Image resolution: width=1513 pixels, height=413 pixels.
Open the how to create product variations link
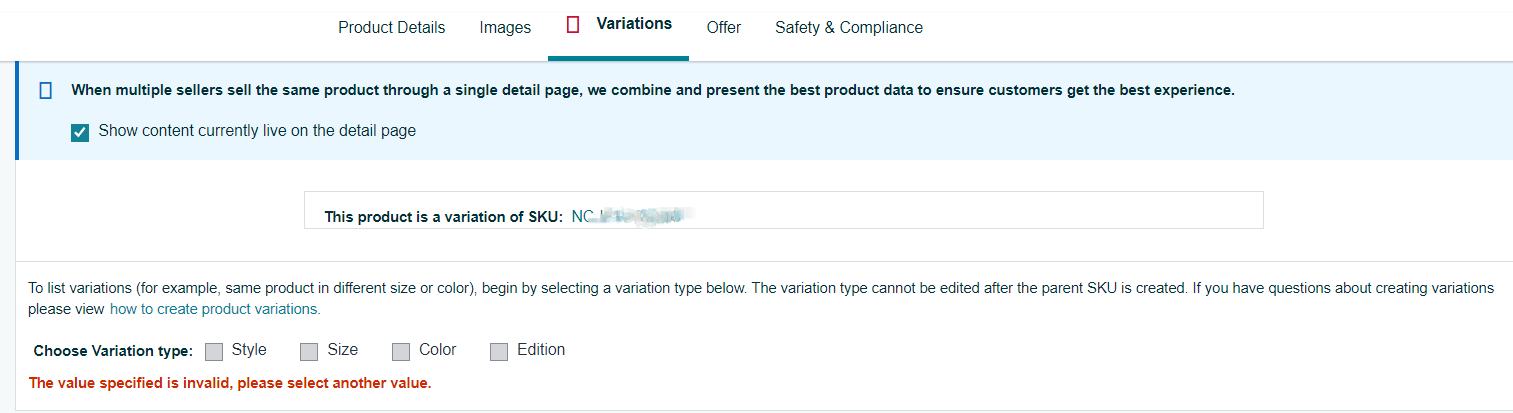215,309
